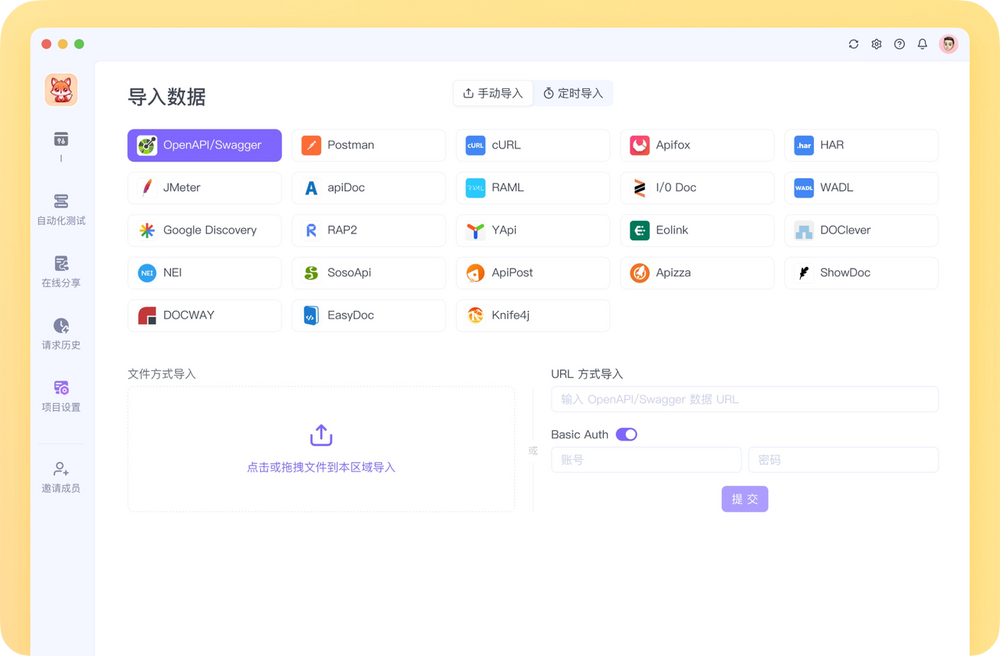Click the 提交 button

click(x=744, y=499)
